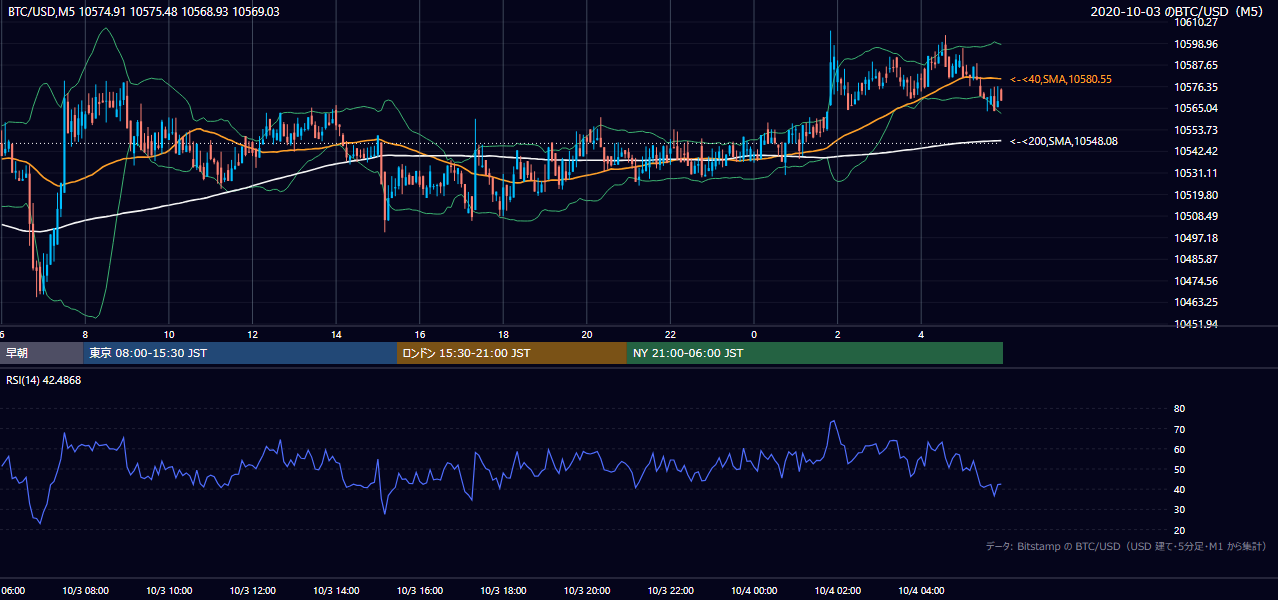Click price axis value 10553.73
The height and width of the screenshot is (600, 1278).
[1196, 130]
